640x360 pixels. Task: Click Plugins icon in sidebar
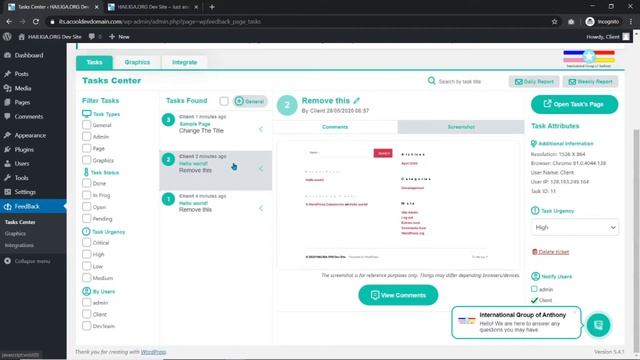[7, 149]
